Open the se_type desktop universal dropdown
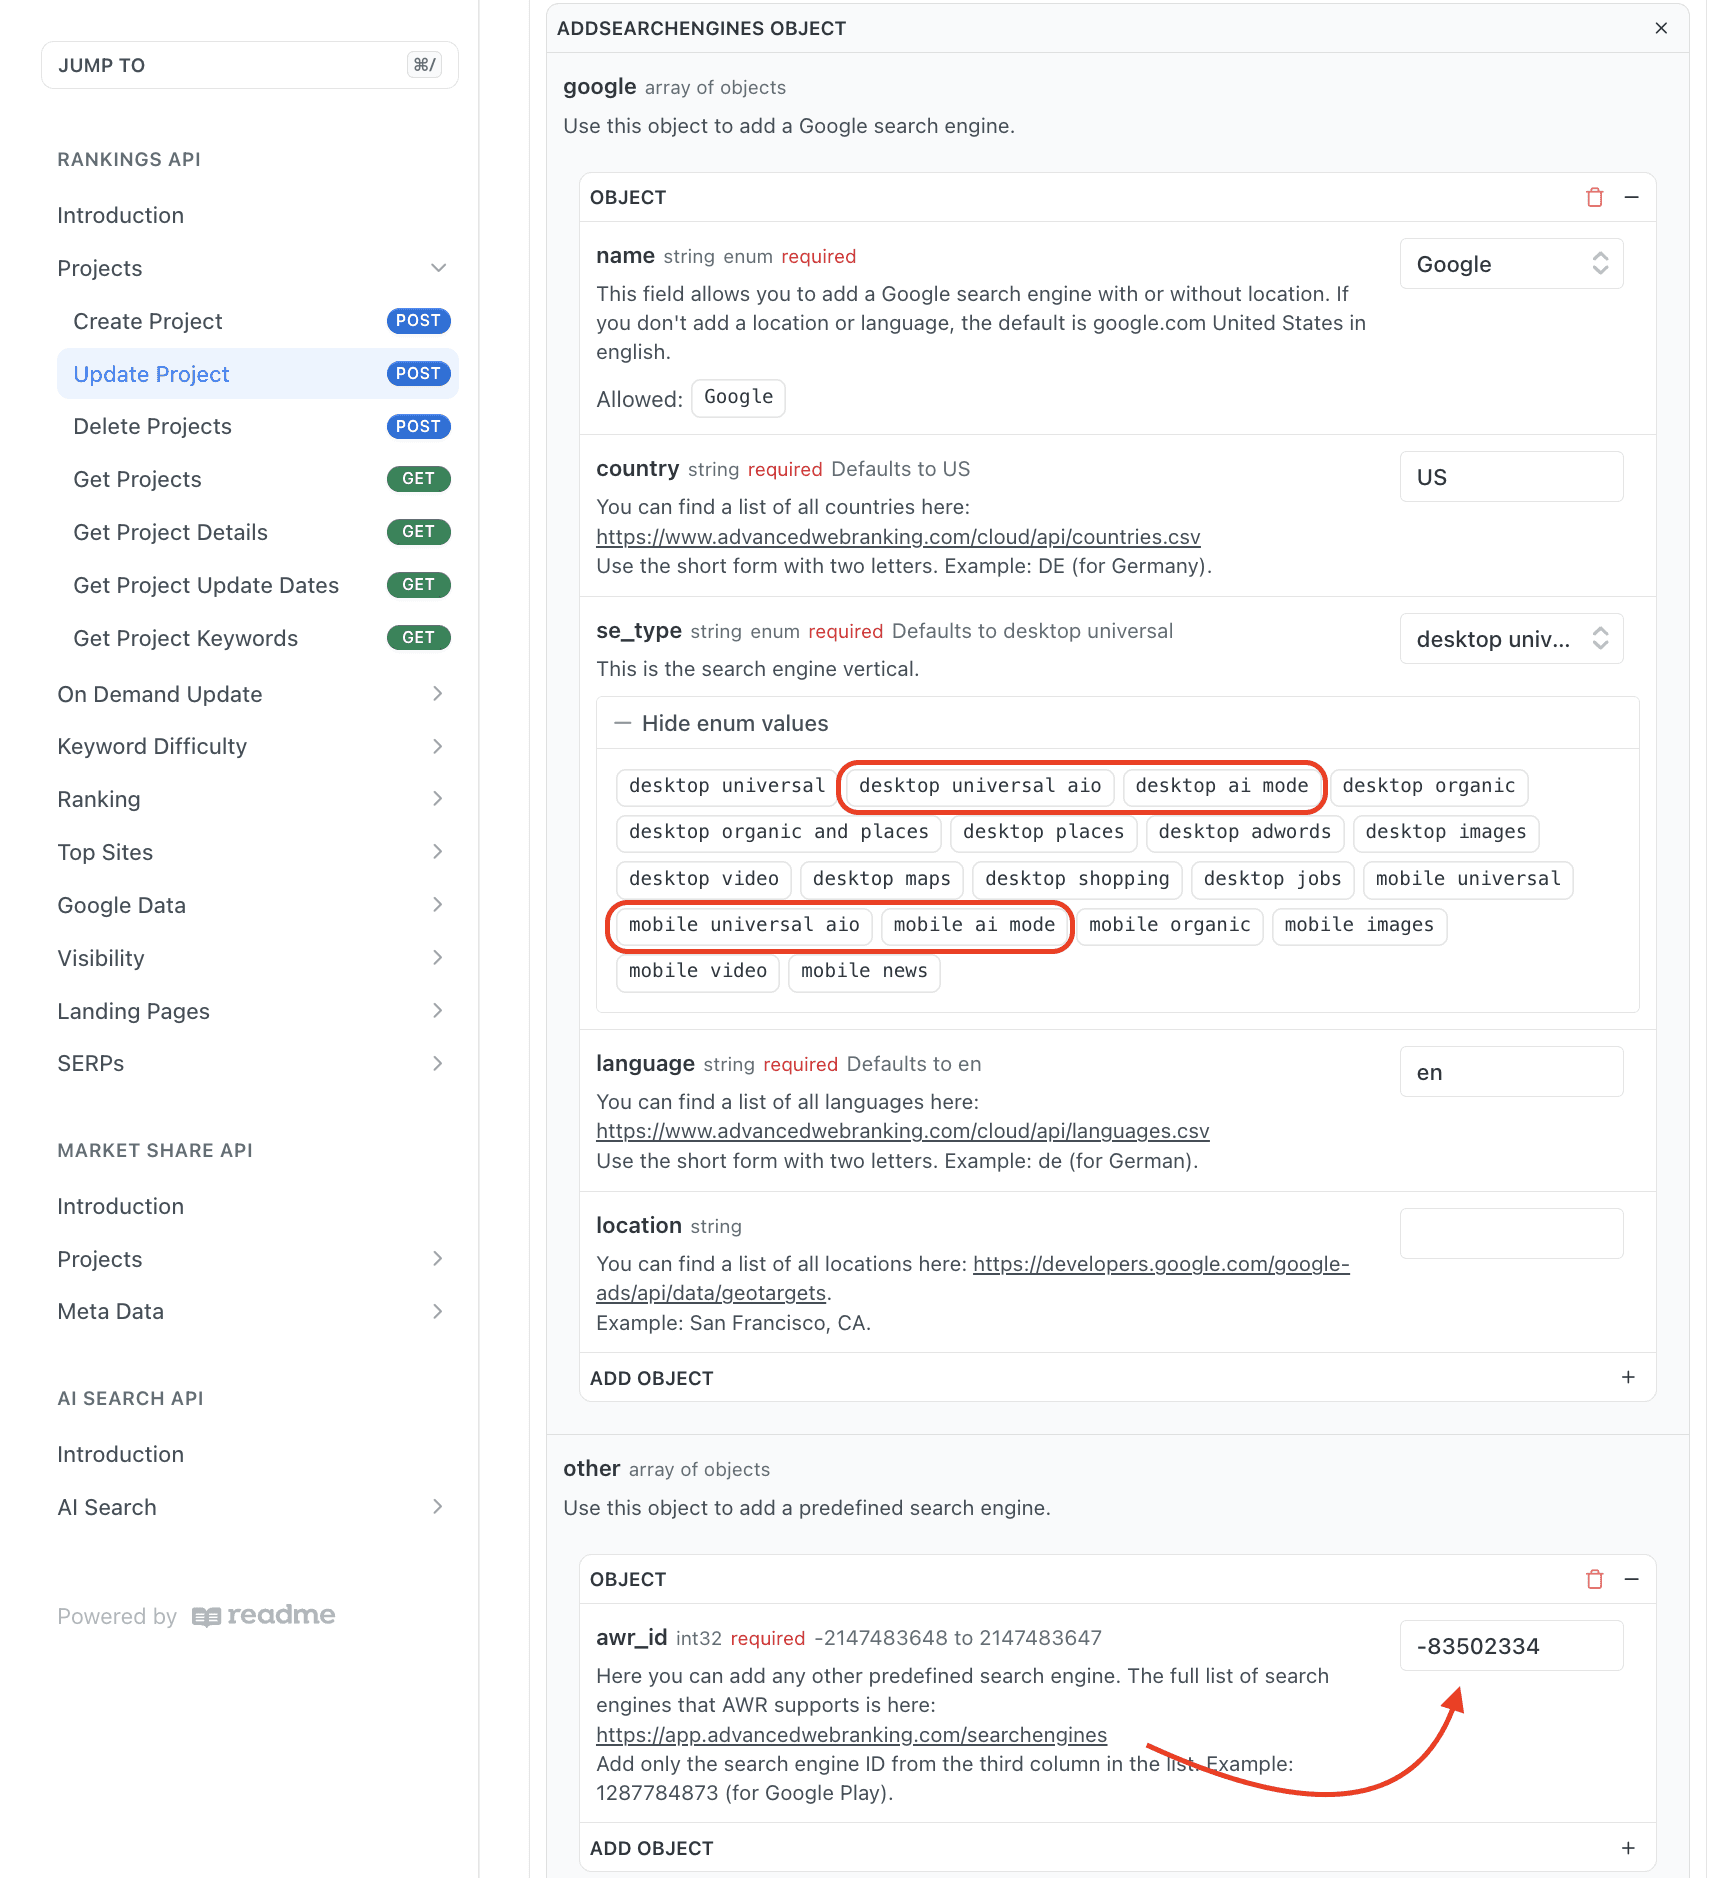Viewport: 1714px width, 1878px height. pyautogui.click(x=1511, y=638)
